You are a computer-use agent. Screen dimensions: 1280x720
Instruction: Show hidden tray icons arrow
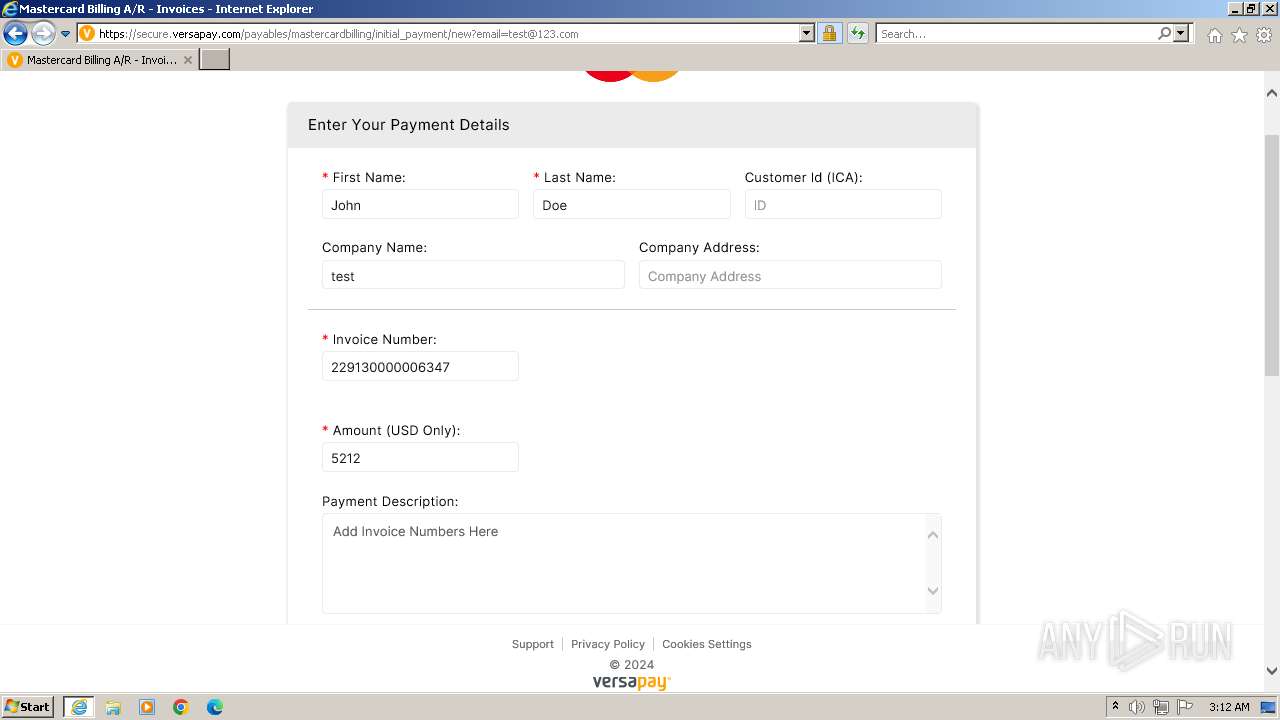coord(1116,707)
